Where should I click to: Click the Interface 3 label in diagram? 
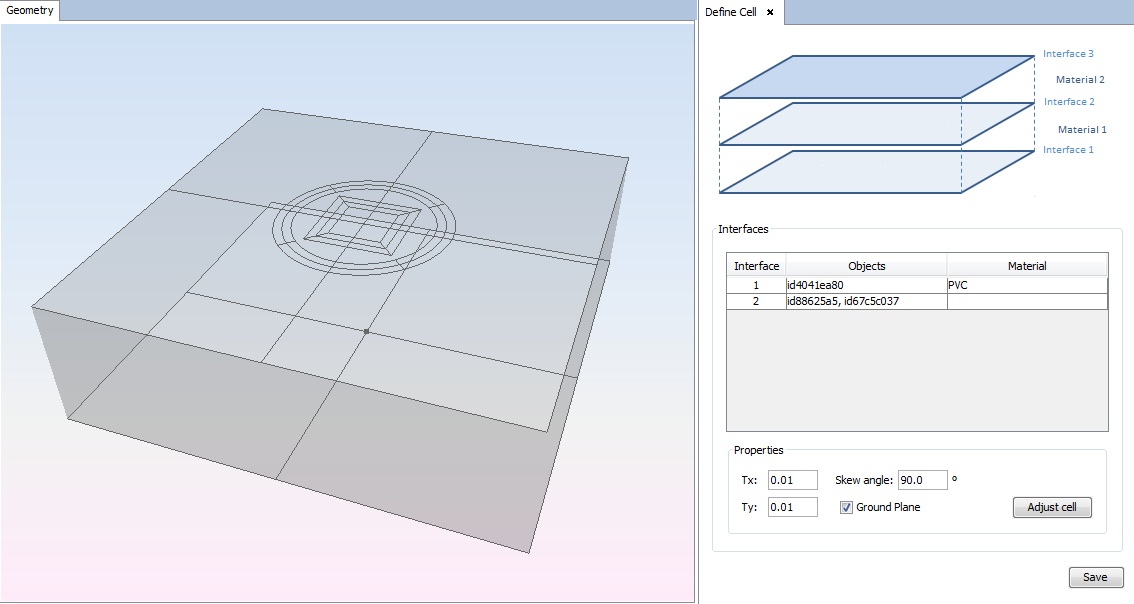[x=1068, y=54]
